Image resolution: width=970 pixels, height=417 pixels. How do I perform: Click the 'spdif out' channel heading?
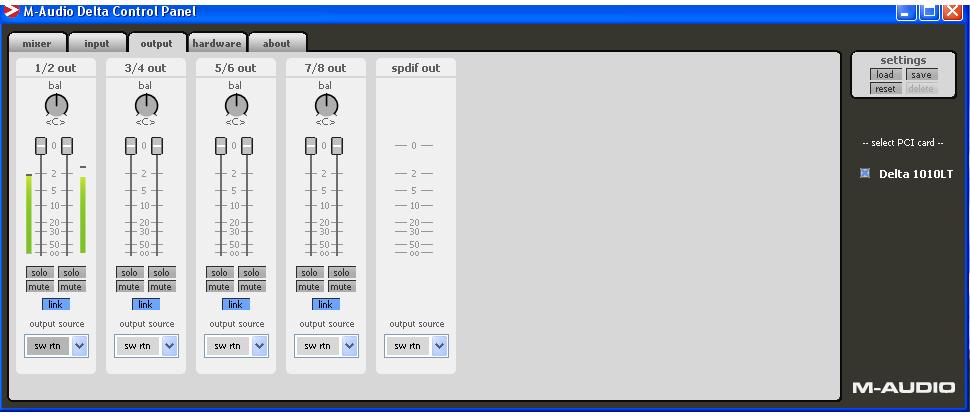[x=416, y=68]
